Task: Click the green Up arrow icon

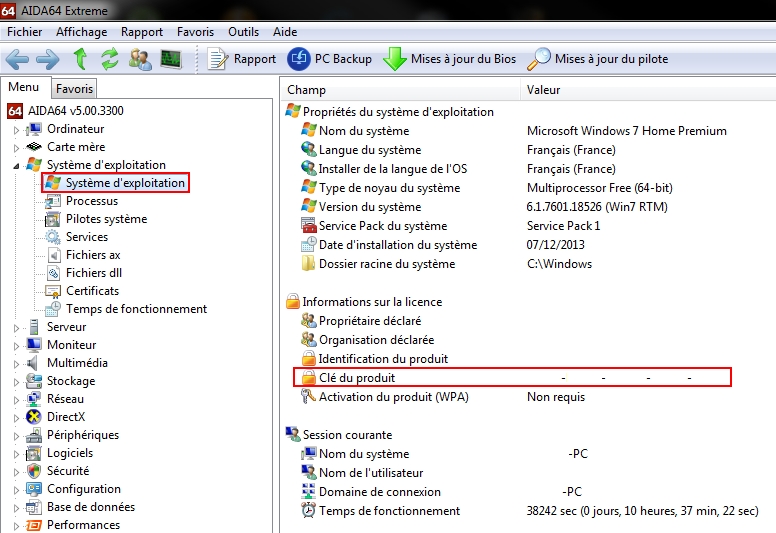Action: [80, 58]
